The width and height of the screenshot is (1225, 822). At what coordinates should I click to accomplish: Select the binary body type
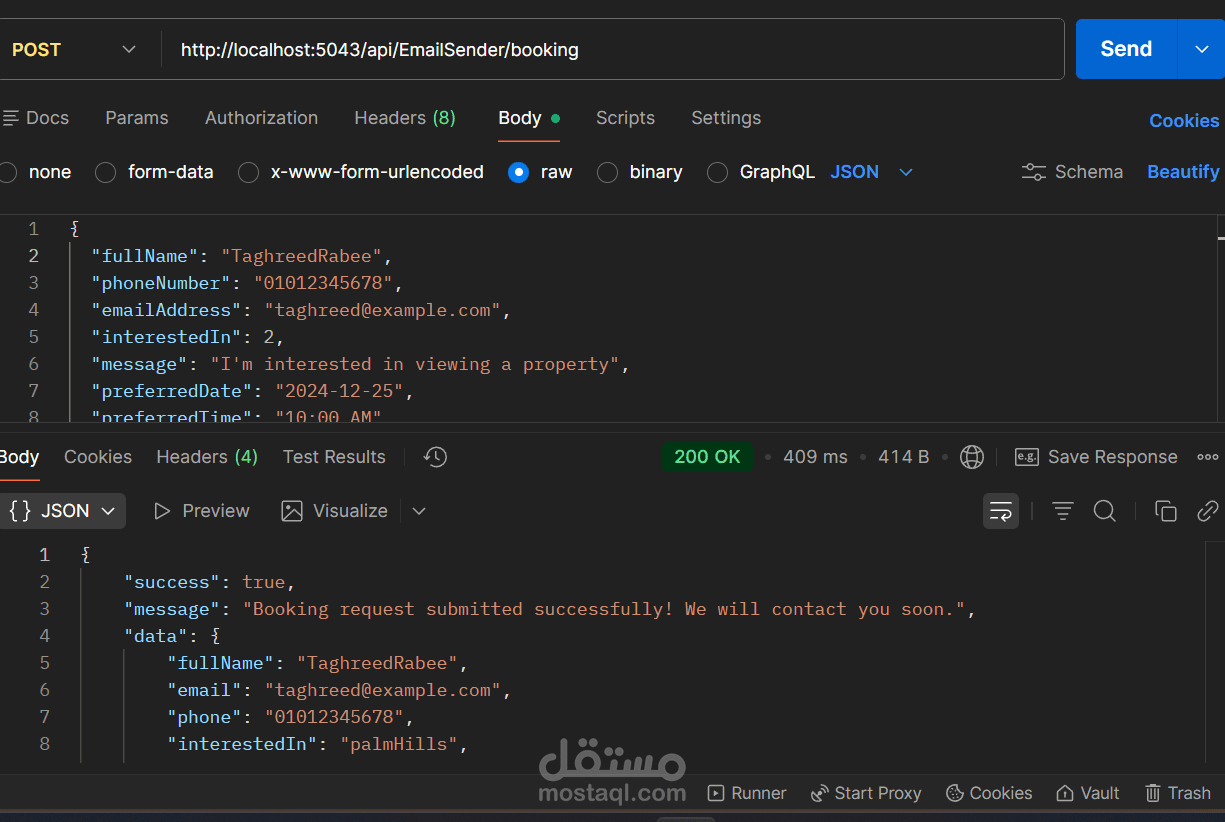[640, 172]
